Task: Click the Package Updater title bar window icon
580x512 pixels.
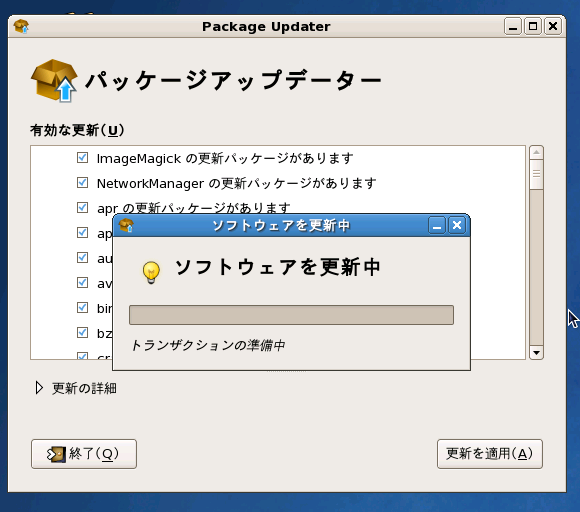Action: click(x=21, y=26)
